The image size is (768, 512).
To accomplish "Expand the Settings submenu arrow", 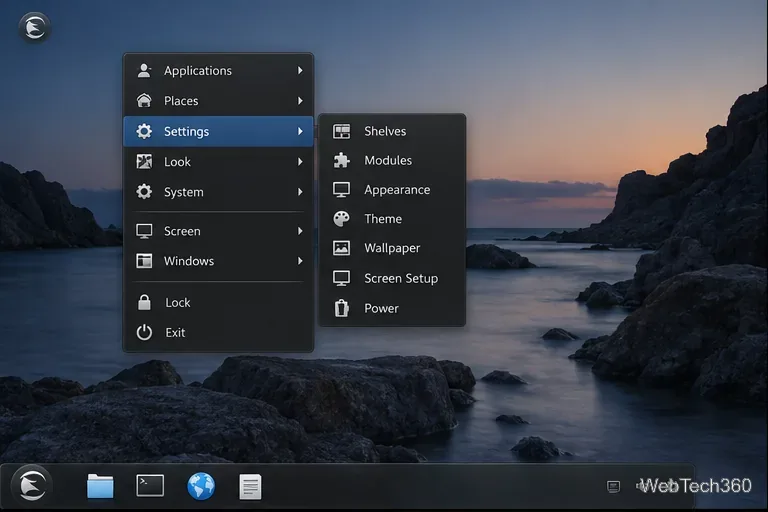I will [x=300, y=131].
